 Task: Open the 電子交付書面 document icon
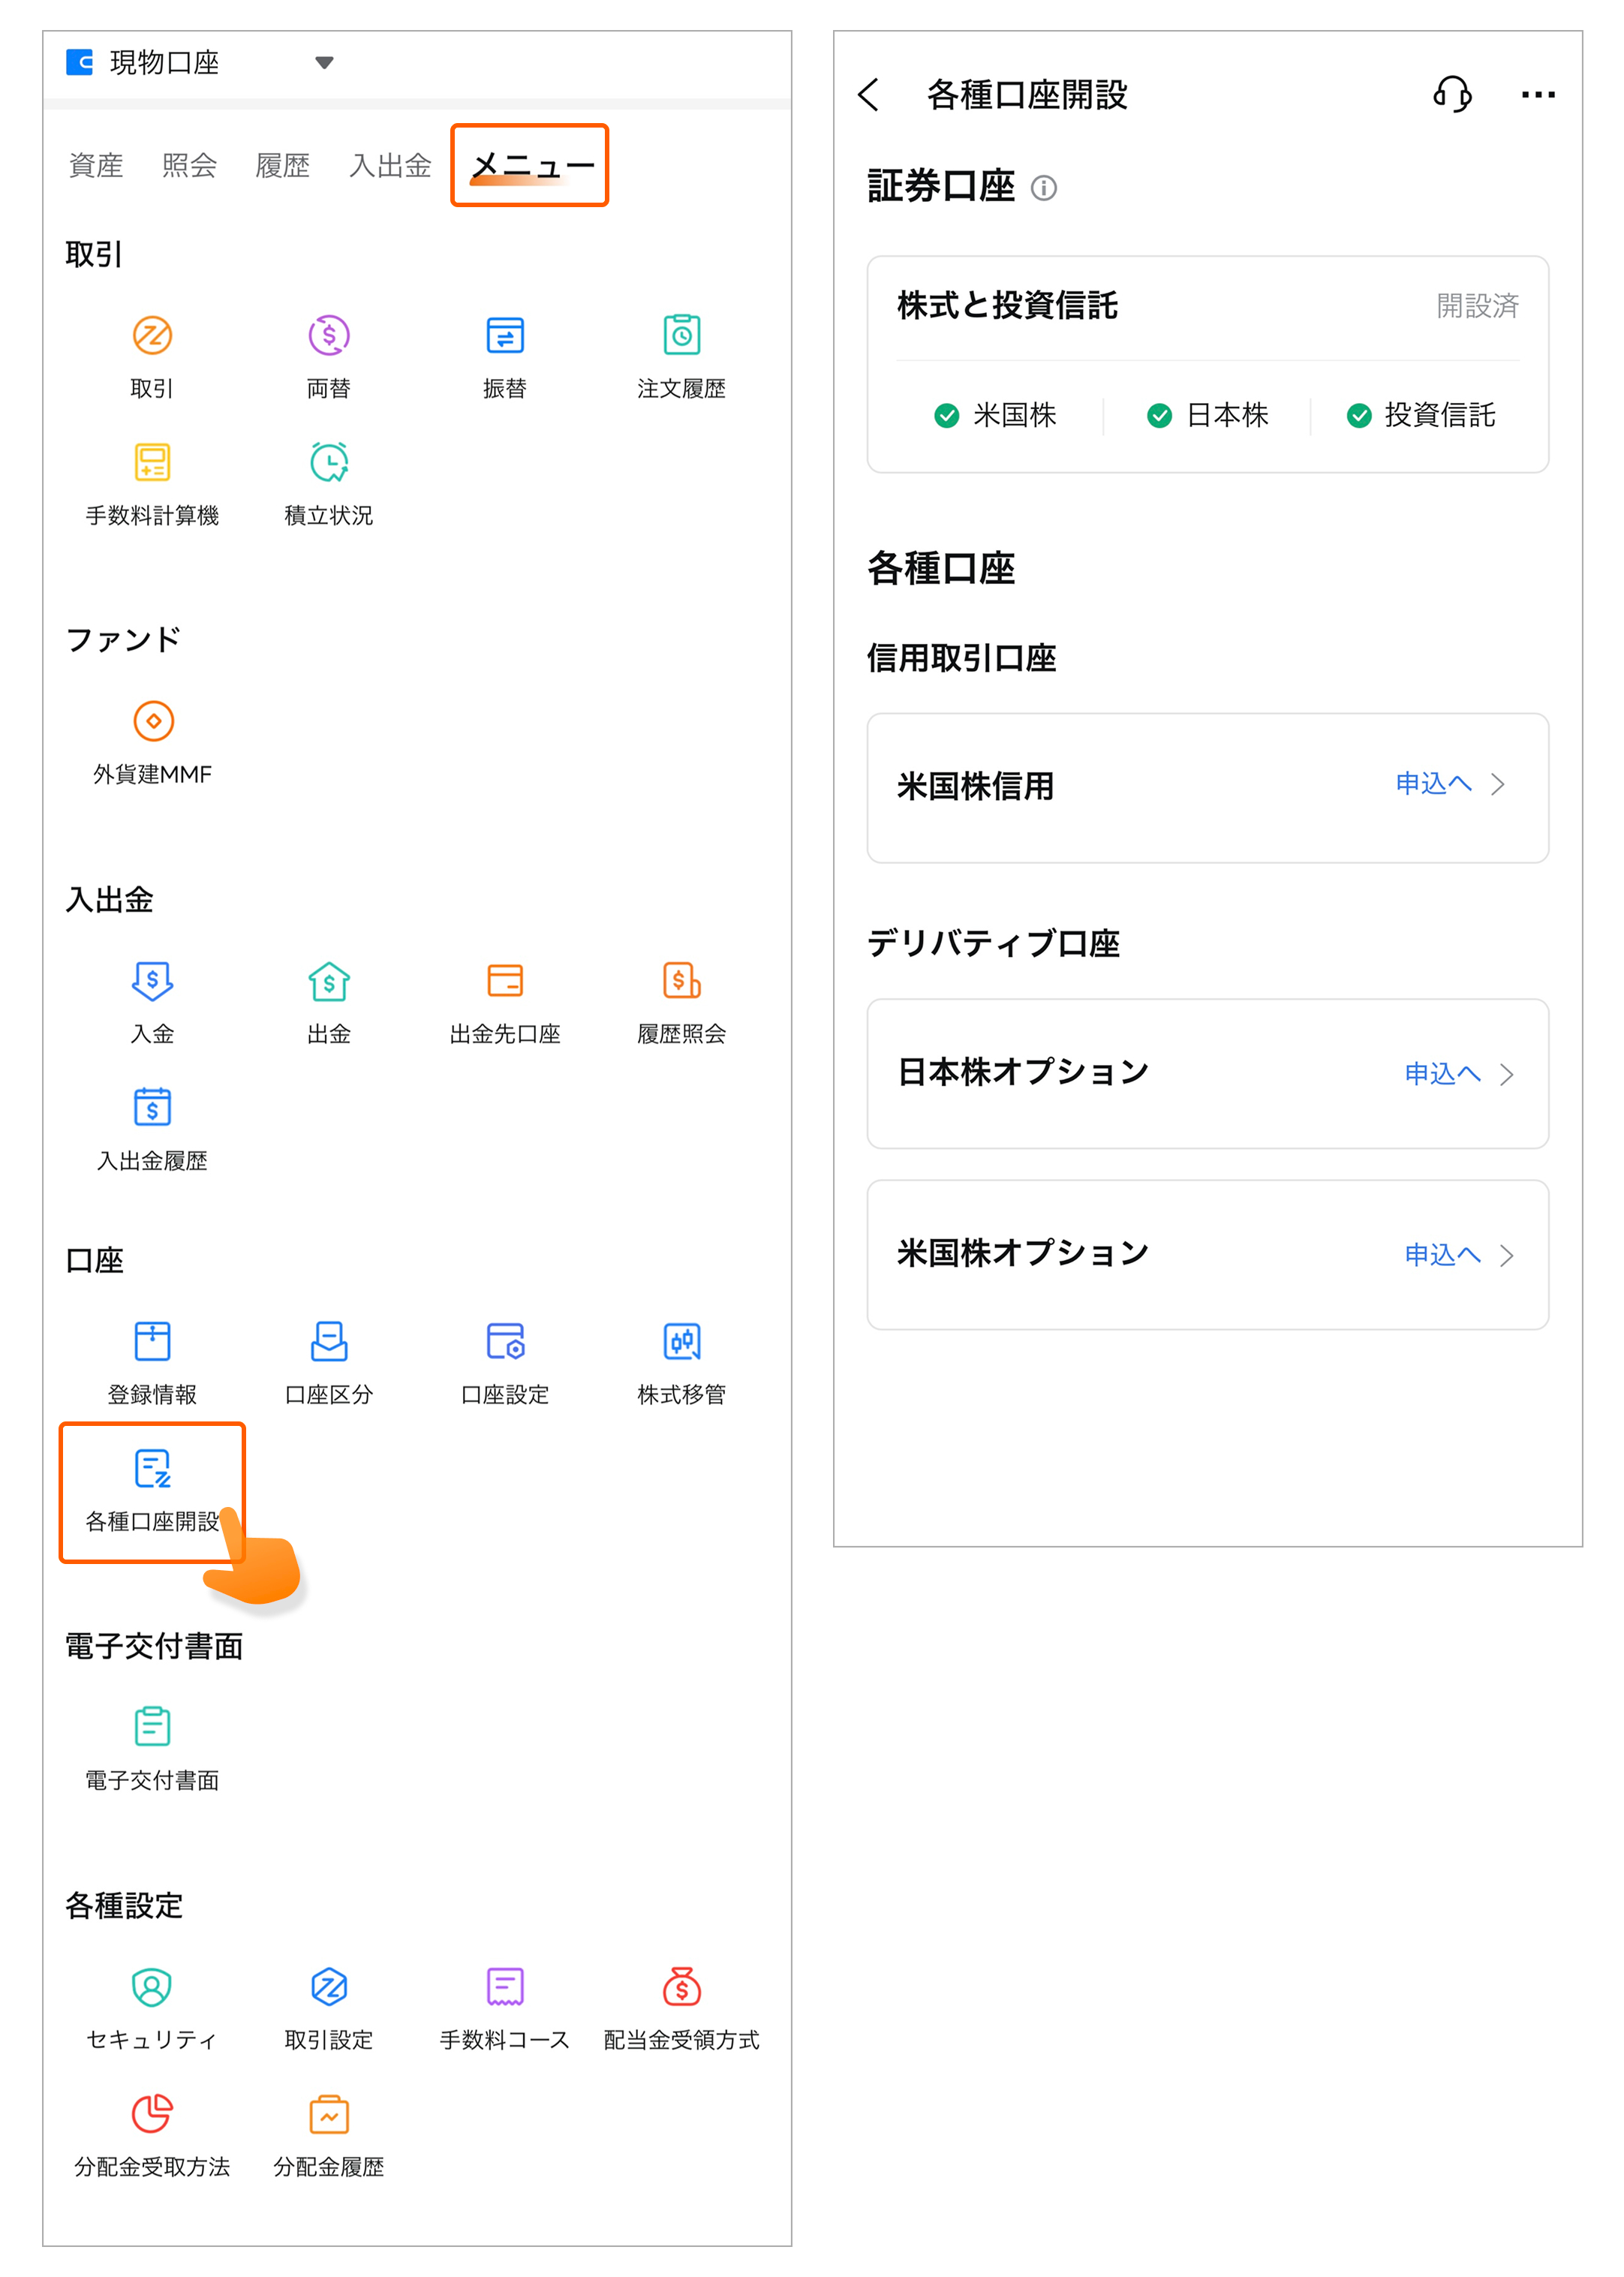[x=153, y=1726]
